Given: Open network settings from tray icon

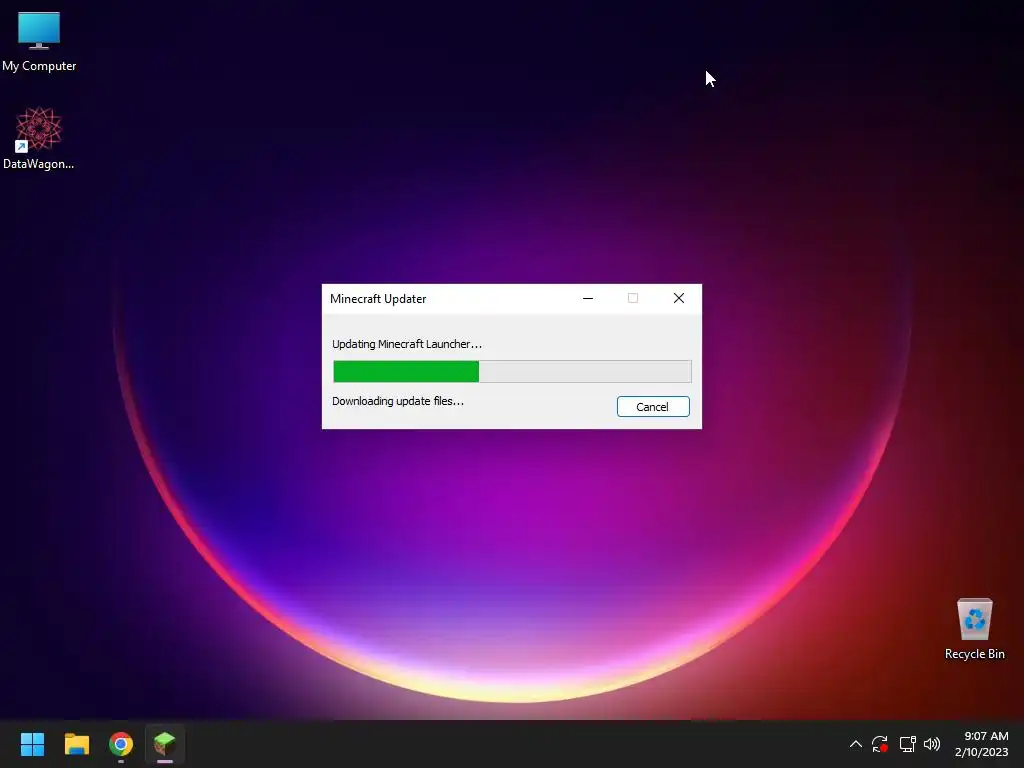Looking at the screenshot, I should tap(907, 744).
